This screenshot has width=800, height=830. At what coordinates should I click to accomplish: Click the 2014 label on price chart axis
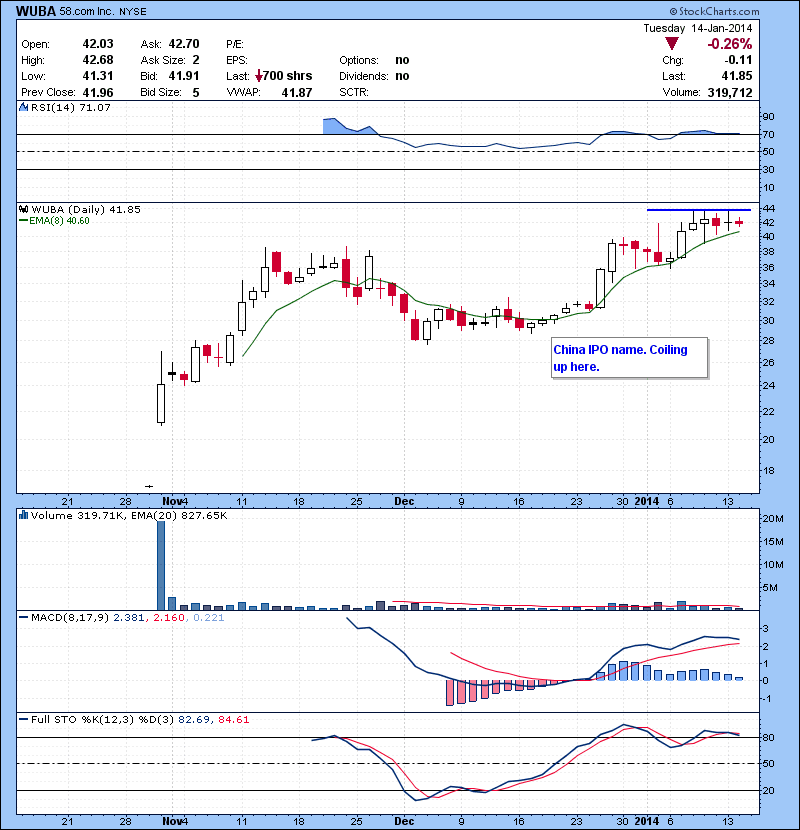tap(646, 499)
